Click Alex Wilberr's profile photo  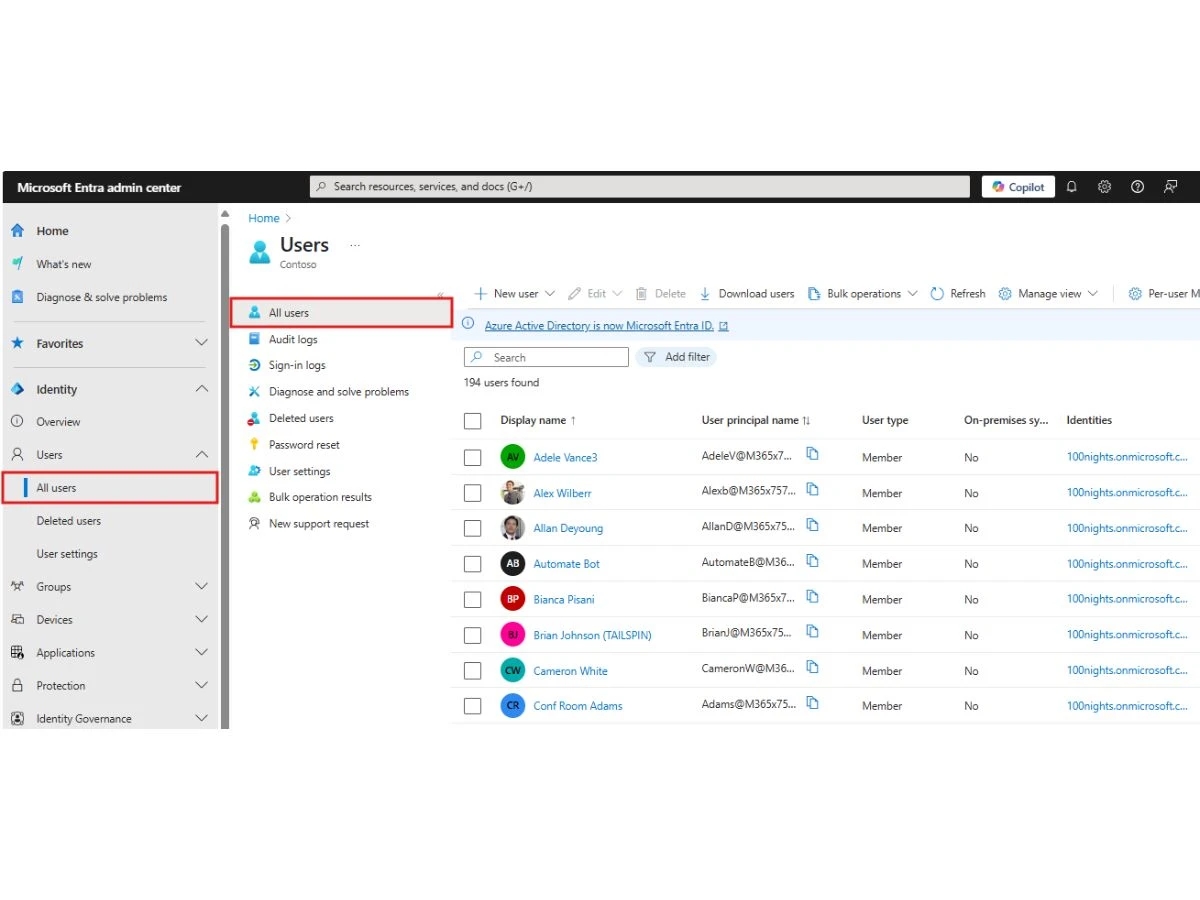point(512,493)
